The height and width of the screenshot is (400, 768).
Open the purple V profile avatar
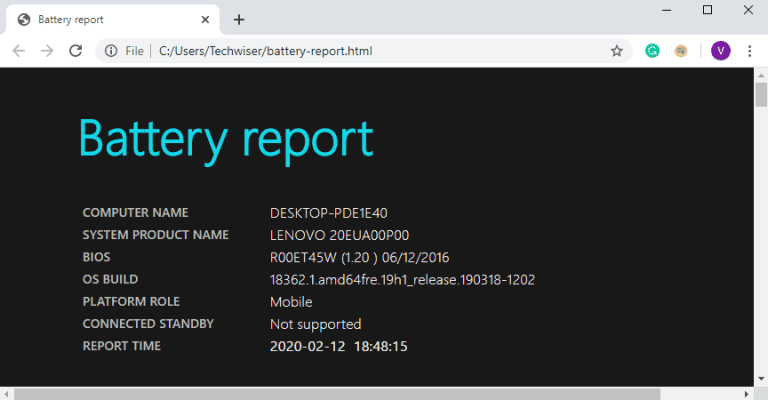click(x=721, y=51)
